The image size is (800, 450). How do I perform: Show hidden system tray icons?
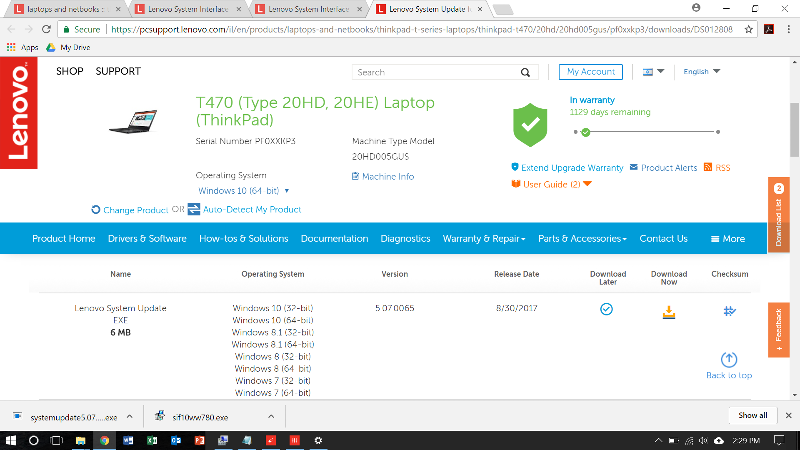pos(658,440)
